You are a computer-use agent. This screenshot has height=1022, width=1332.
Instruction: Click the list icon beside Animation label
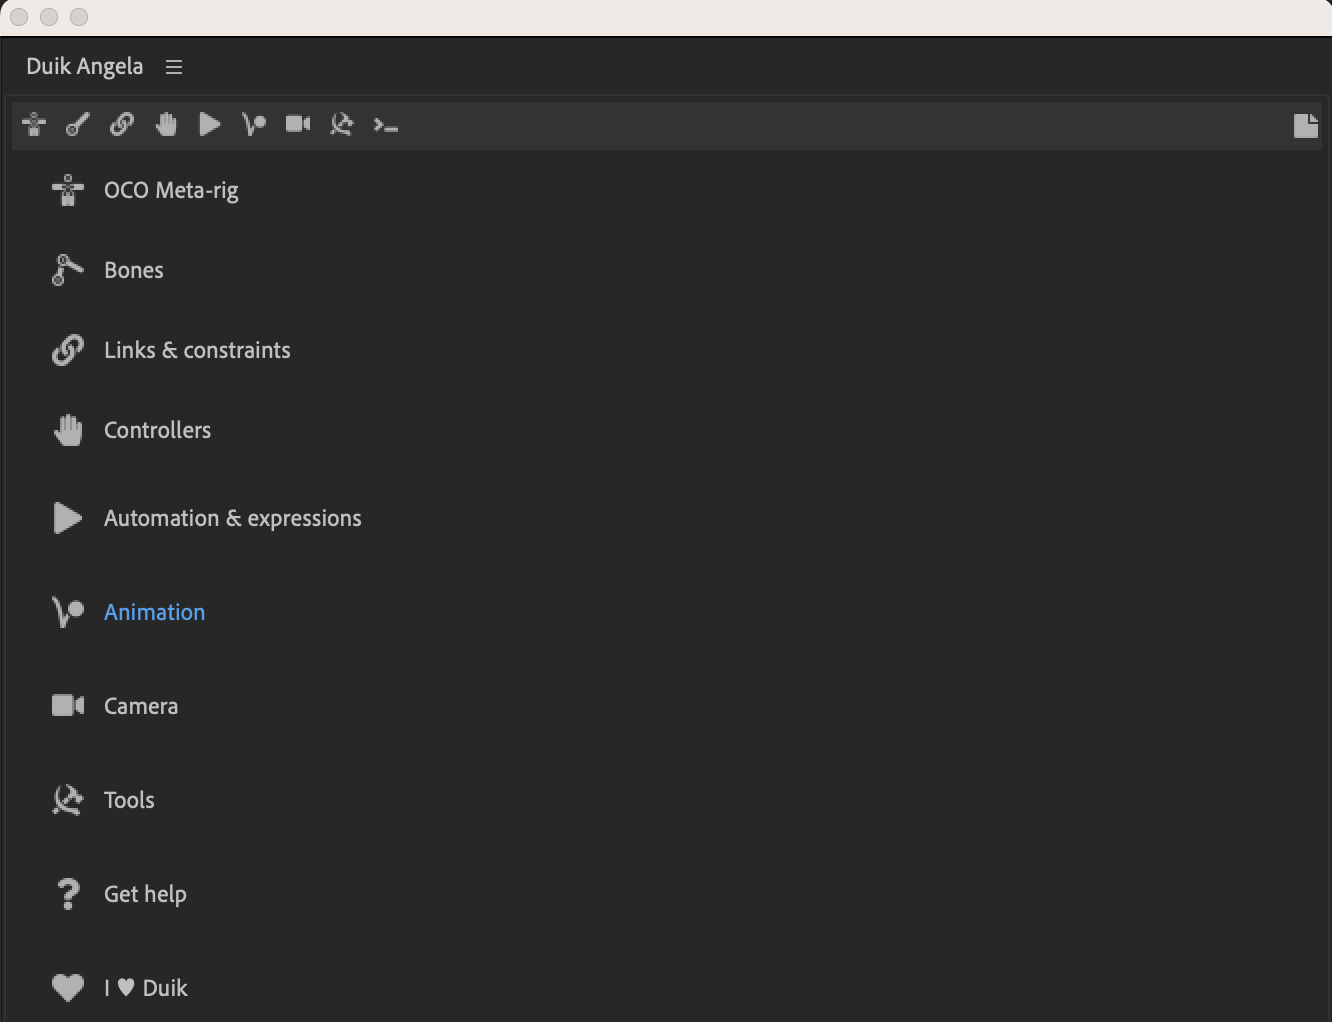tap(67, 612)
